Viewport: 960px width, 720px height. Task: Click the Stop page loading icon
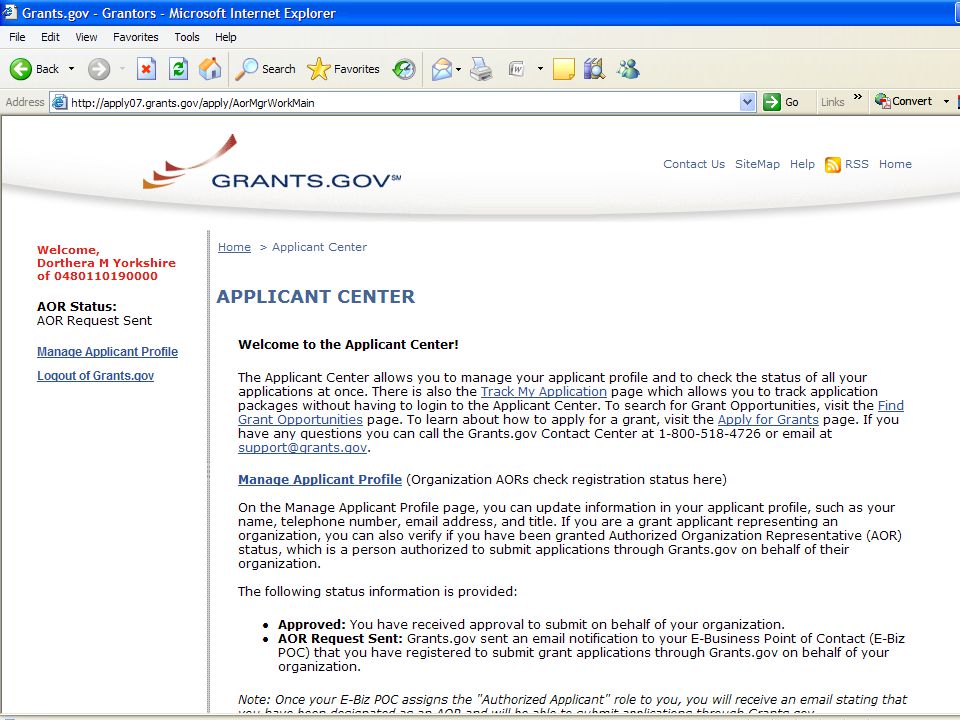pos(146,69)
